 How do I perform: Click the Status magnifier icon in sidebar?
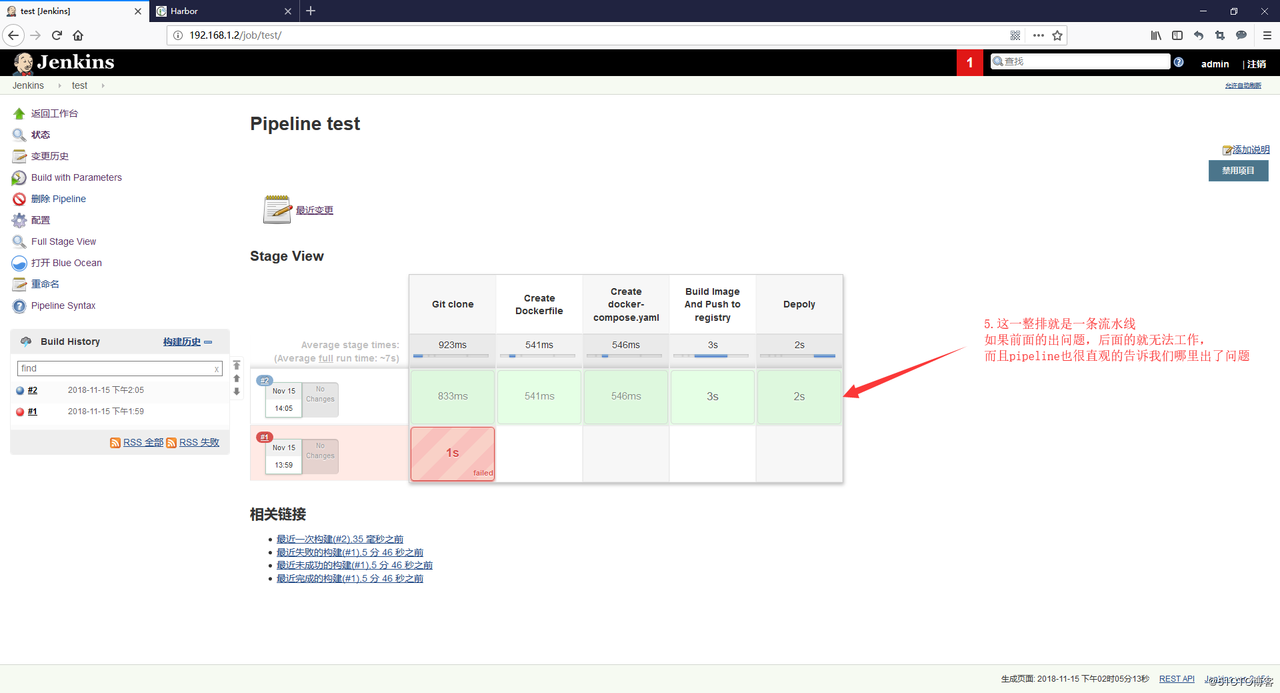coord(19,135)
